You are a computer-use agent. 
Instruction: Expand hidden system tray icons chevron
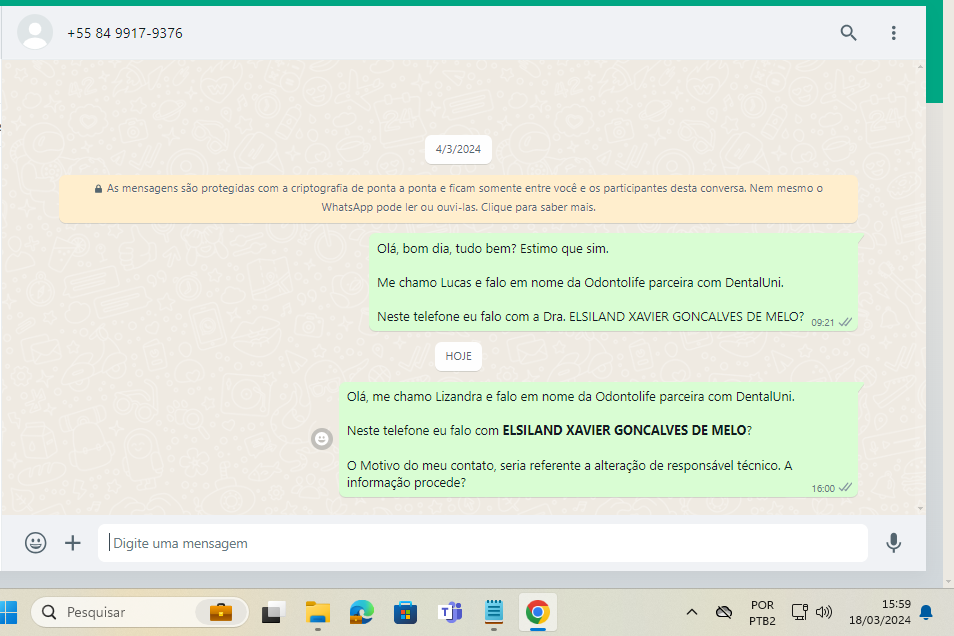pyautogui.click(x=691, y=611)
